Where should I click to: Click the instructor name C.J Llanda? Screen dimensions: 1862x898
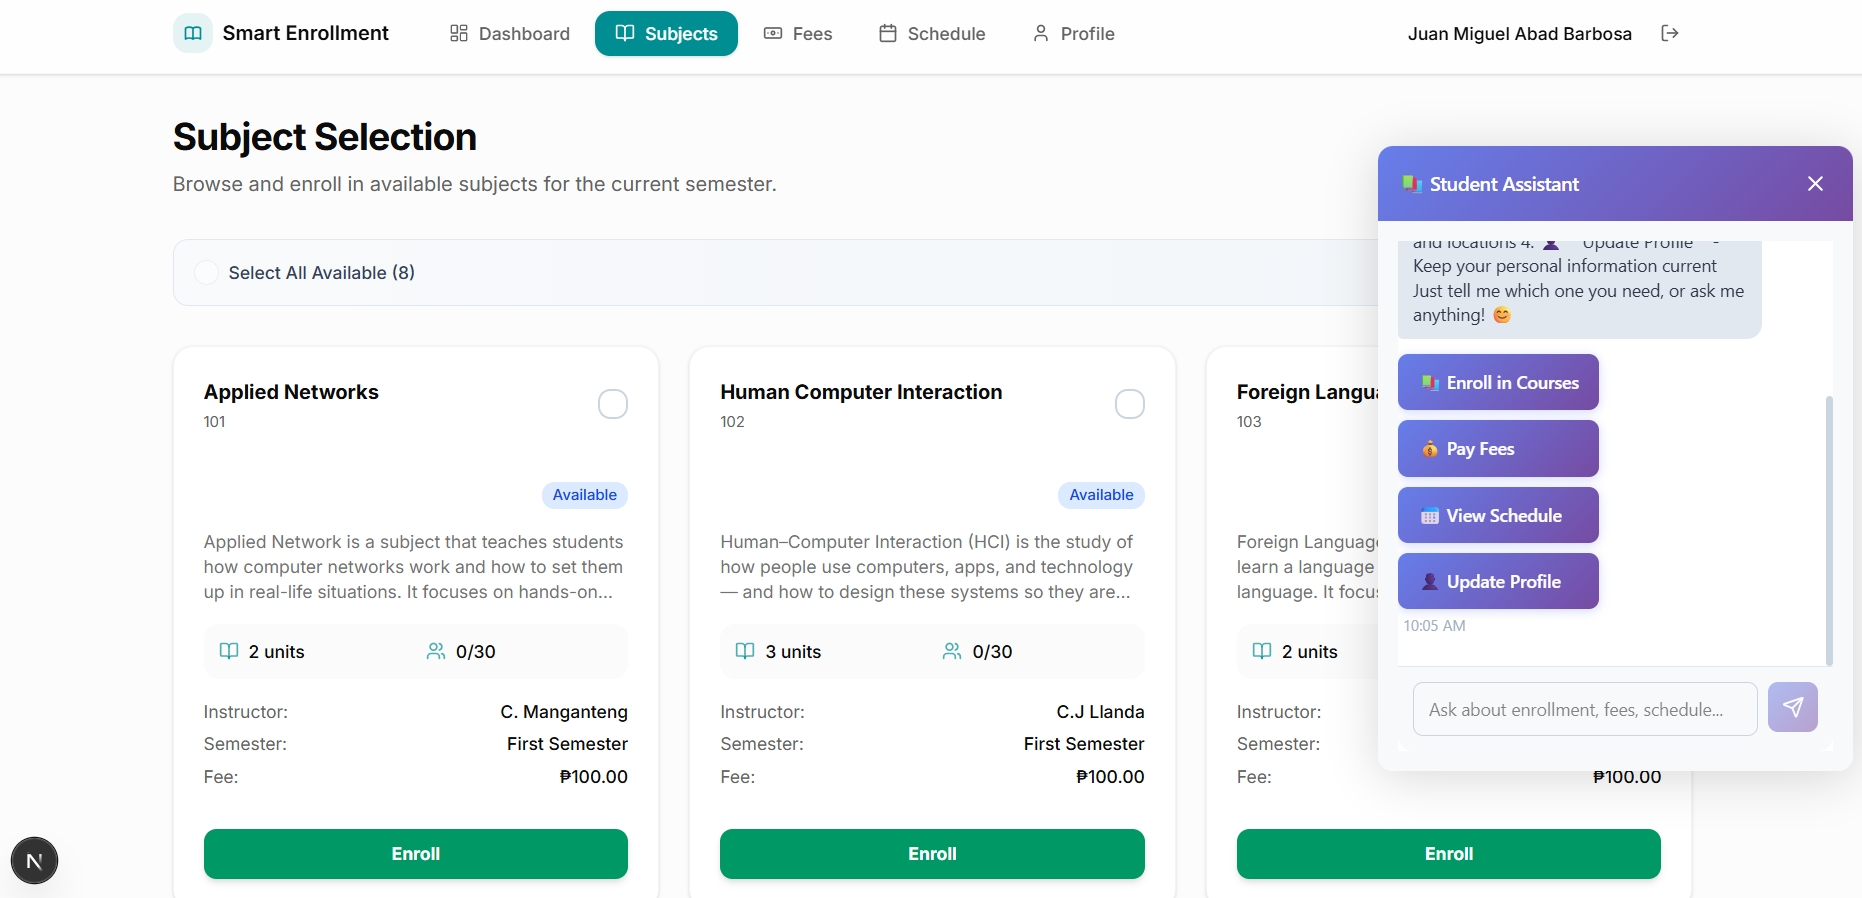(x=1100, y=712)
